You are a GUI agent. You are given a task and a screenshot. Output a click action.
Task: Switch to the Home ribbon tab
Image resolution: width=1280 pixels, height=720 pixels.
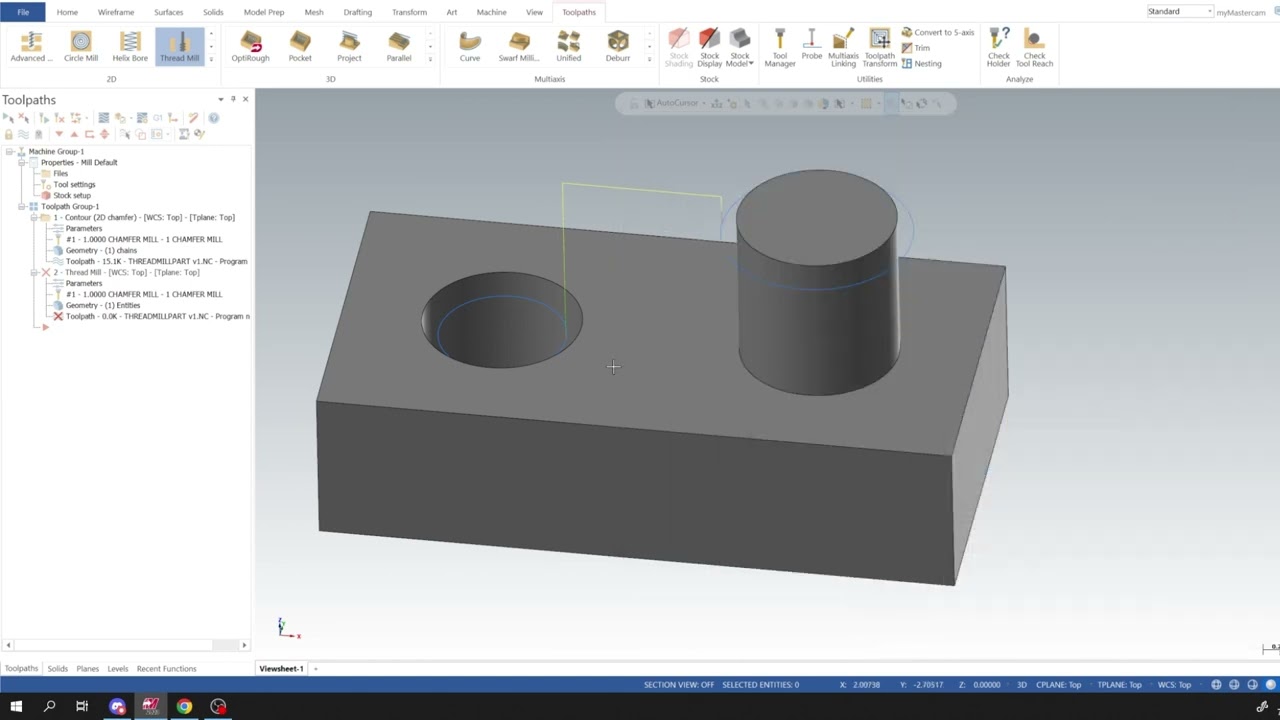67,12
